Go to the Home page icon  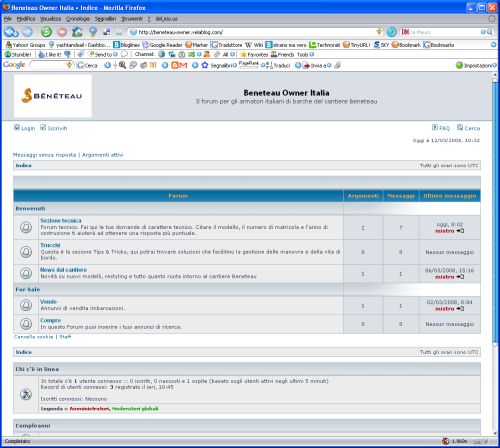pyautogui.click(x=77, y=32)
